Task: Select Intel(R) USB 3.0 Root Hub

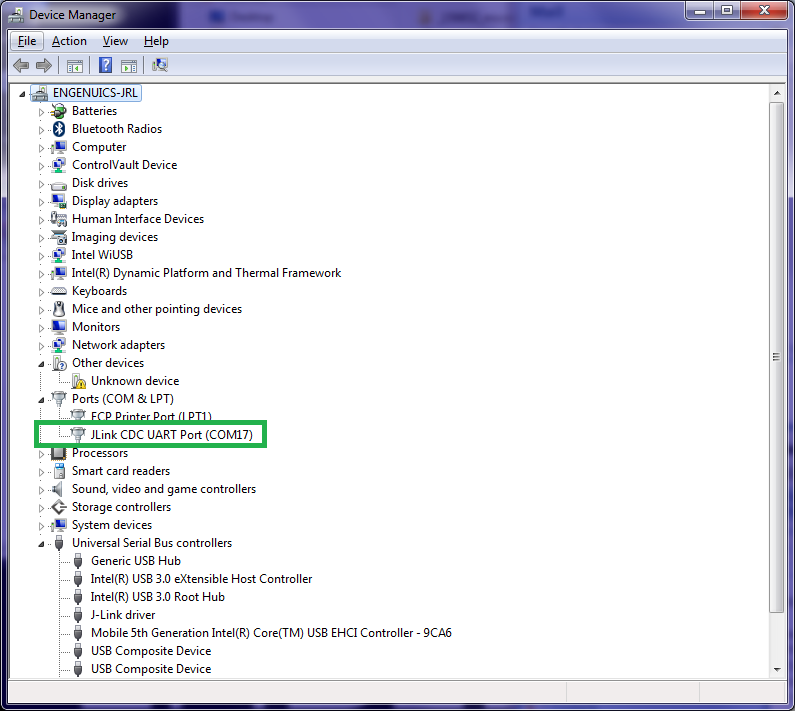Action: [158, 597]
